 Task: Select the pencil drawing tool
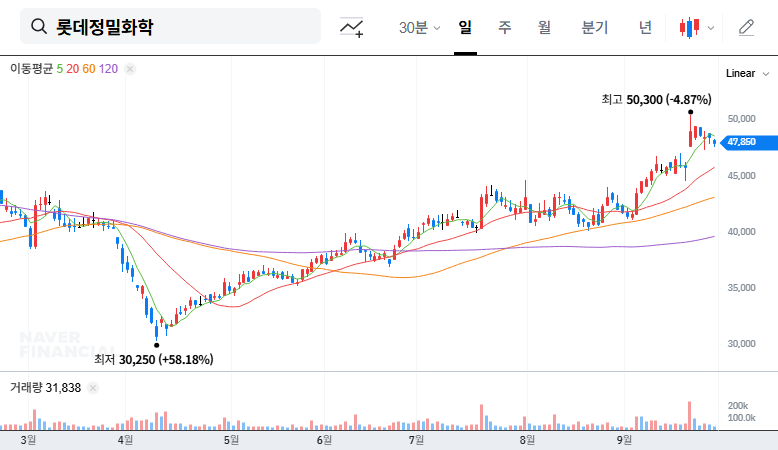746,28
